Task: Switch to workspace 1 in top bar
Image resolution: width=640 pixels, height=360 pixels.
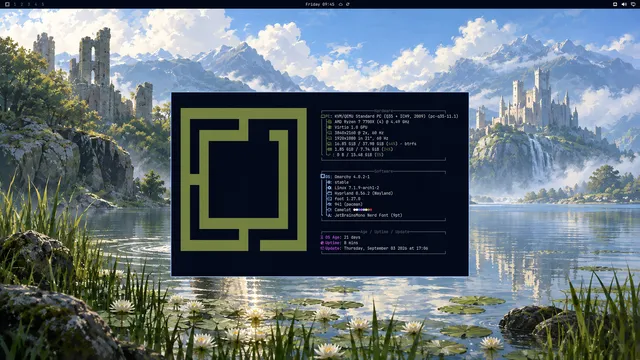Action: (15, 4)
